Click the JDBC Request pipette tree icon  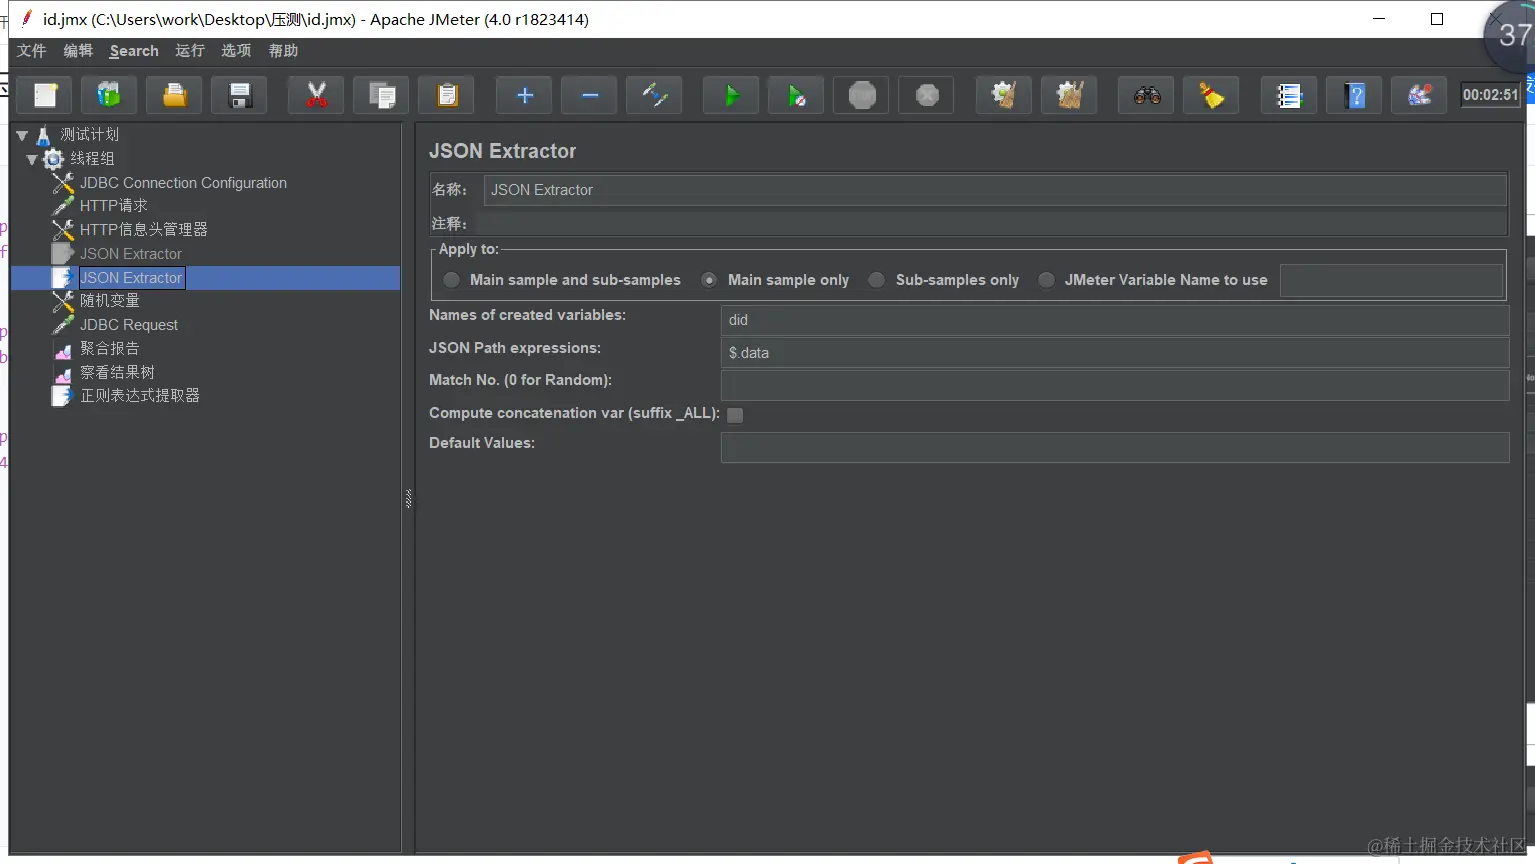(63, 325)
